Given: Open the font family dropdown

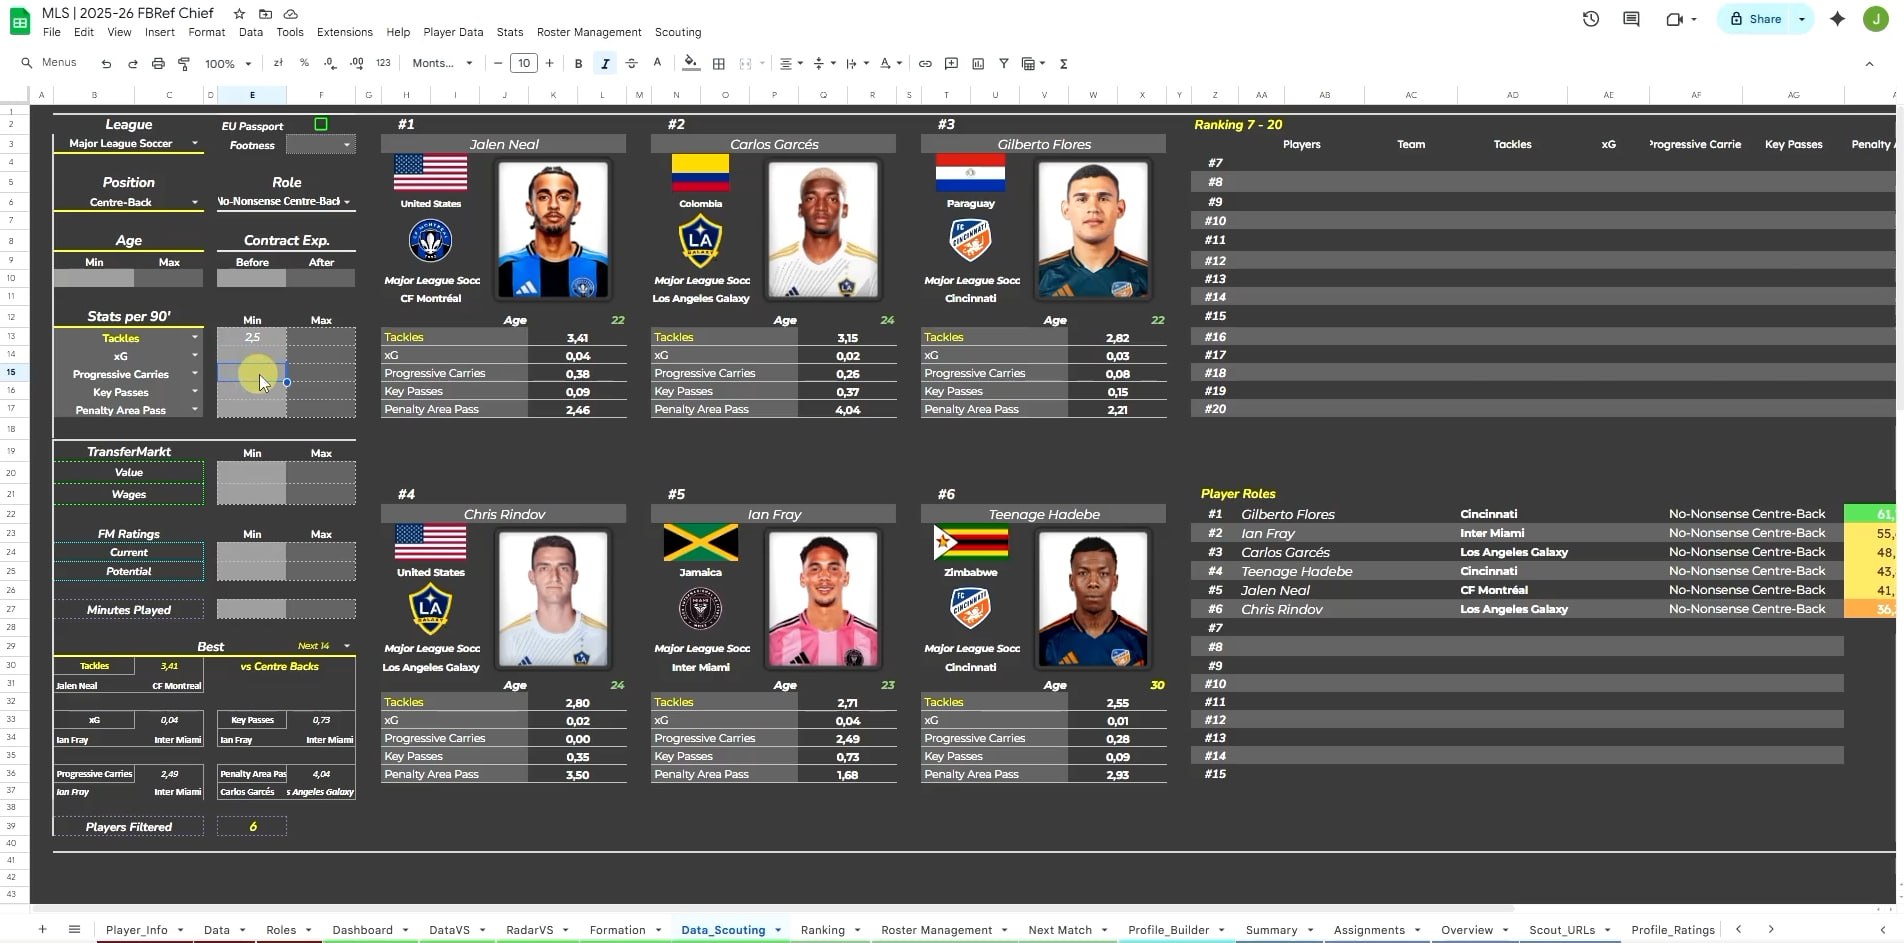Looking at the screenshot, I should click(442, 63).
